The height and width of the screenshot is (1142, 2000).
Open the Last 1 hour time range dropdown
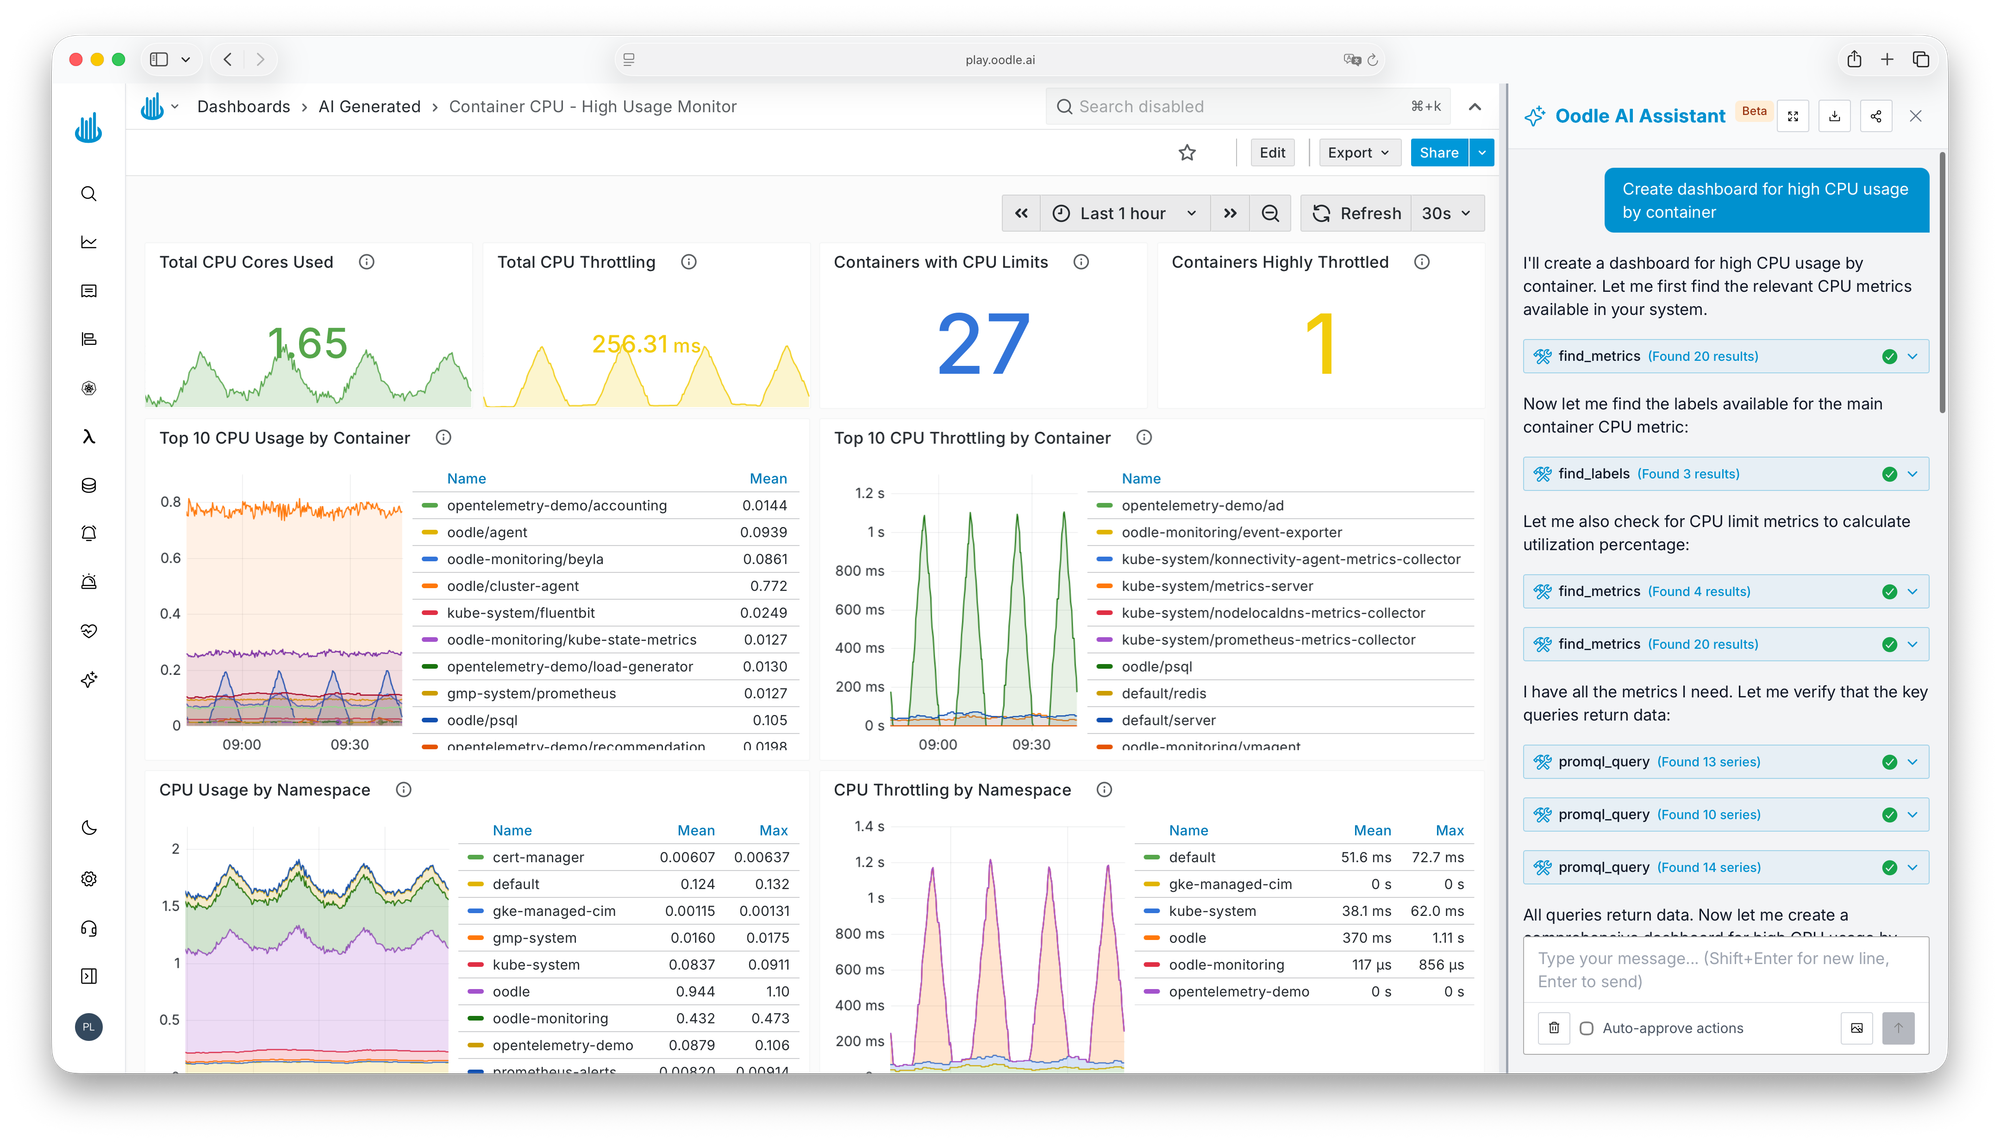click(1124, 213)
